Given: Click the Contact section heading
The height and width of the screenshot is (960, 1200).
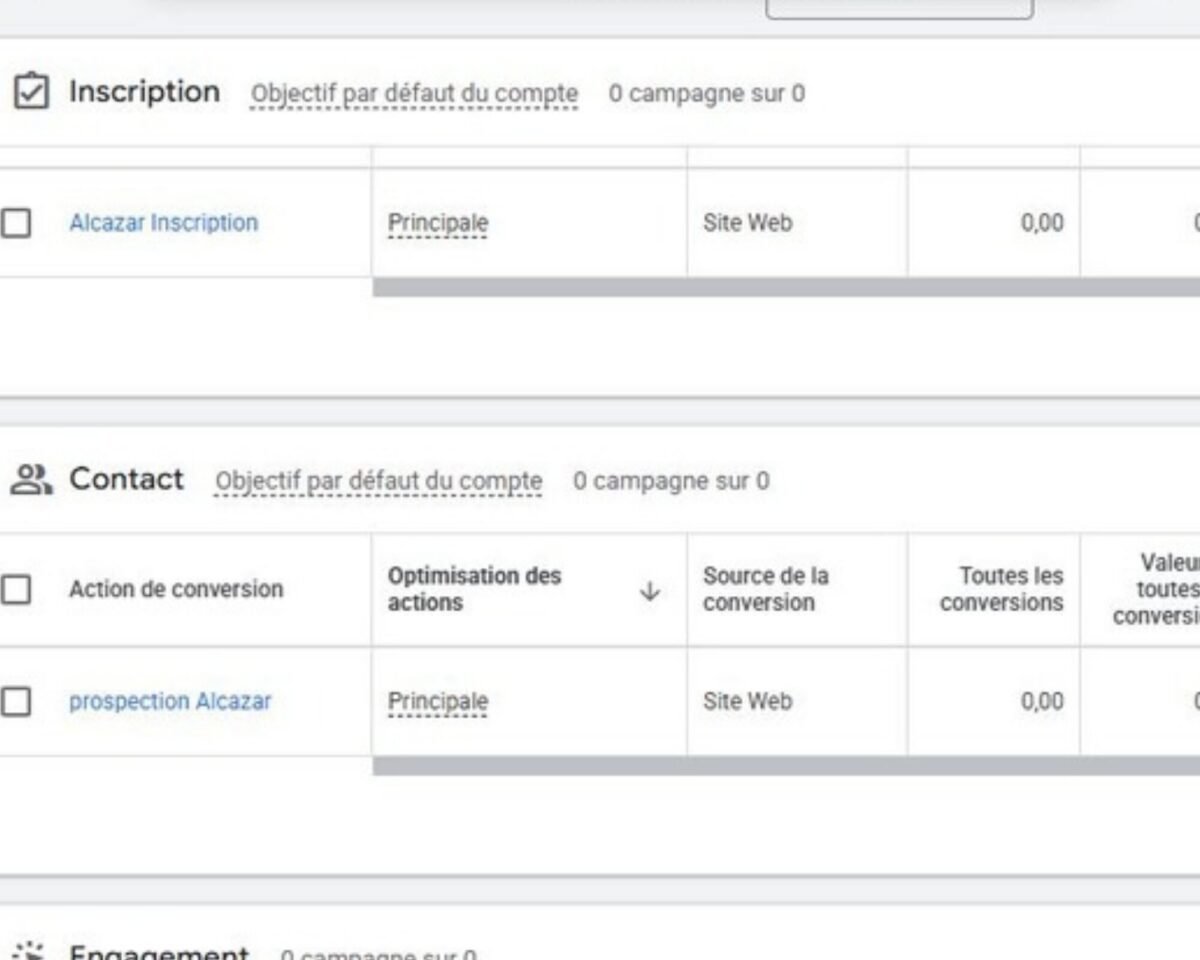Looking at the screenshot, I should (x=126, y=480).
